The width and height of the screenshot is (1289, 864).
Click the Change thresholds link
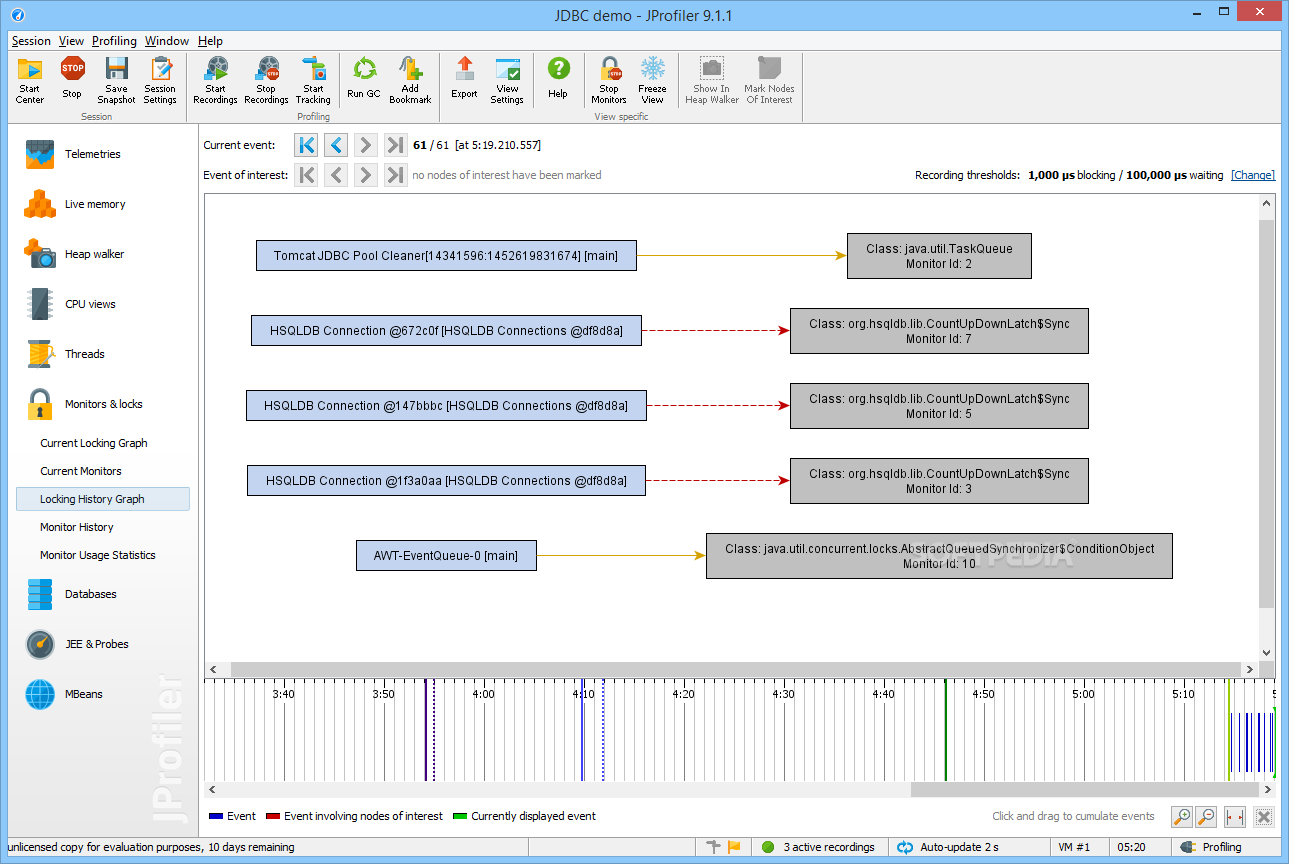(1253, 175)
